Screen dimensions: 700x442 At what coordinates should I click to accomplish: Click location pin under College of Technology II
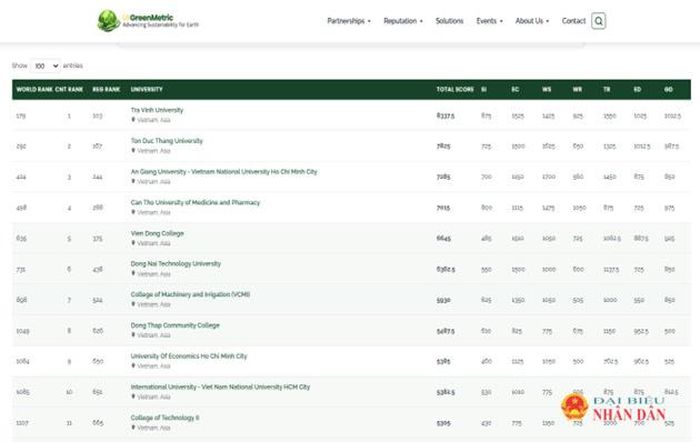pyautogui.click(x=133, y=427)
